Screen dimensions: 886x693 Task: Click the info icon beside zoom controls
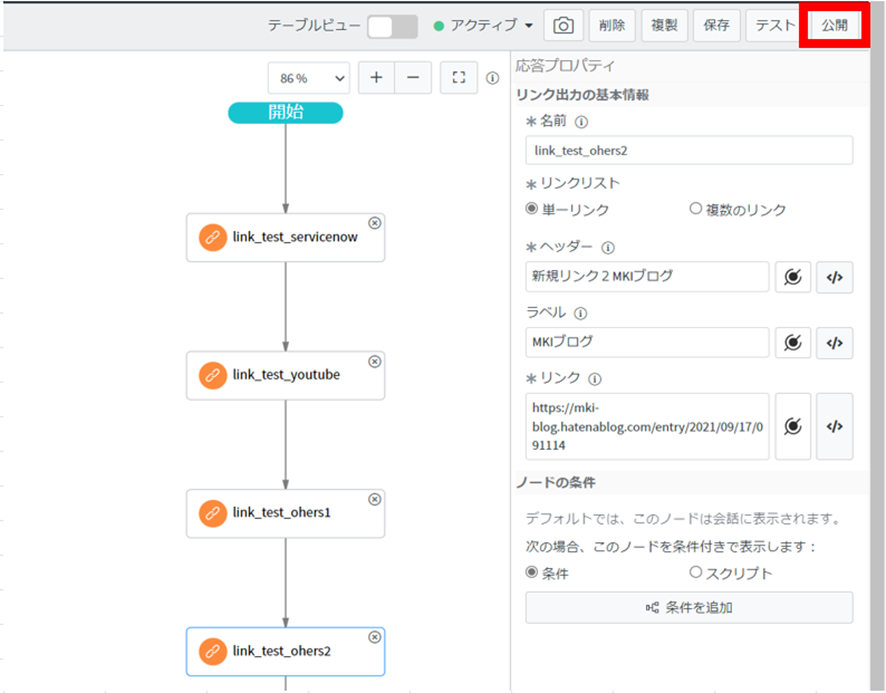[493, 78]
